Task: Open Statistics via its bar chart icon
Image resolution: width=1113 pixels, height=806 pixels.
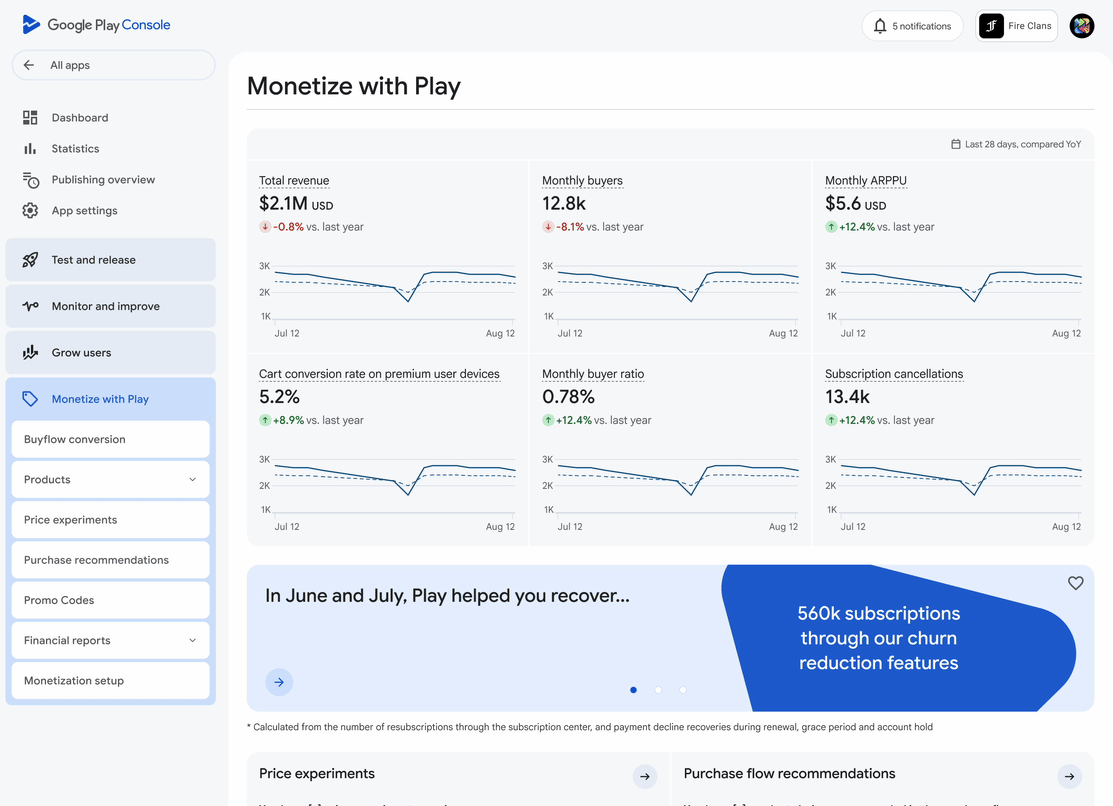Action: click(30, 149)
